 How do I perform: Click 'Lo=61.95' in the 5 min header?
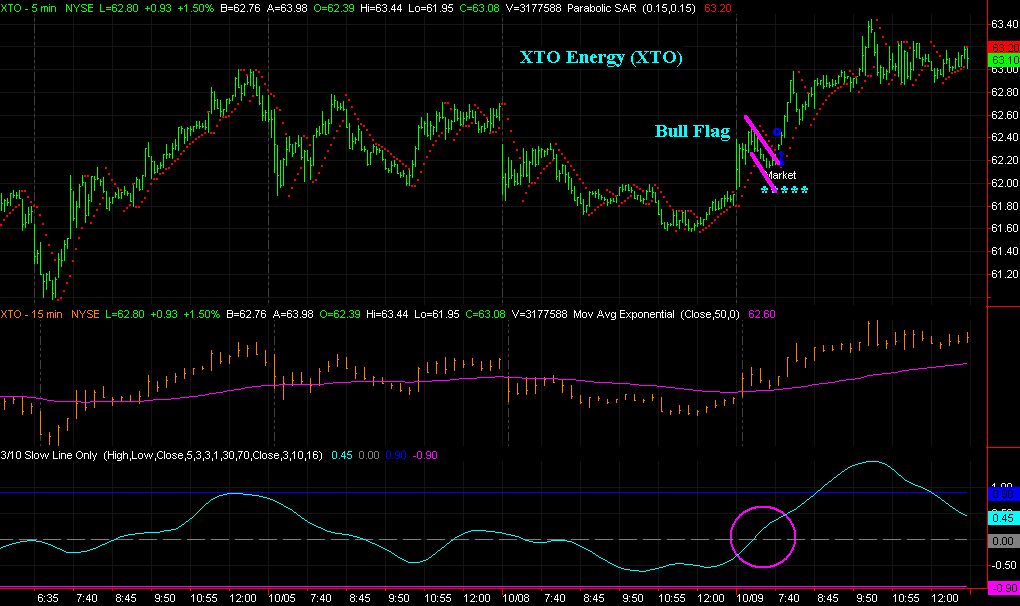(433, 8)
